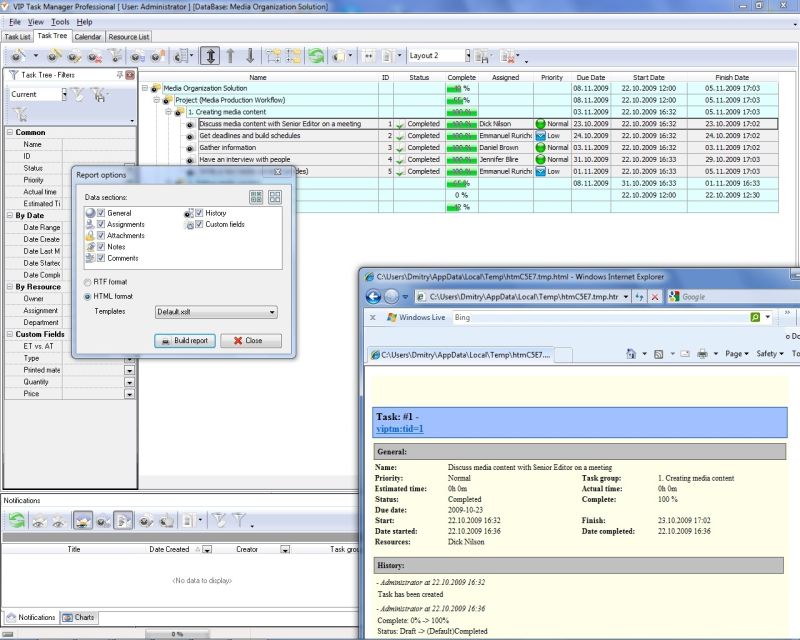Switch to the Calendar tab
Image resolution: width=800 pixels, height=640 pixels.
[x=87, y=34]
